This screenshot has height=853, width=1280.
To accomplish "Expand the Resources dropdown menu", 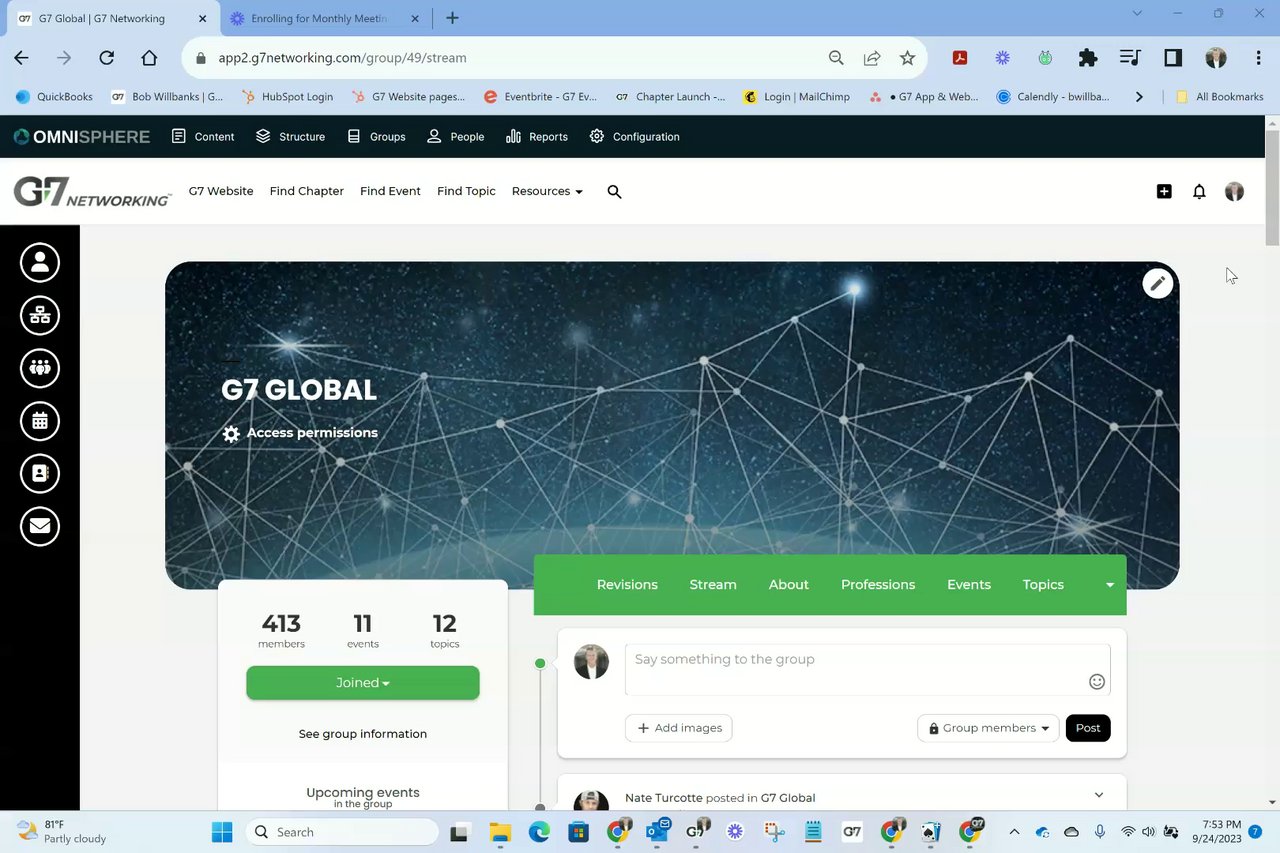I will pos(547,191).
